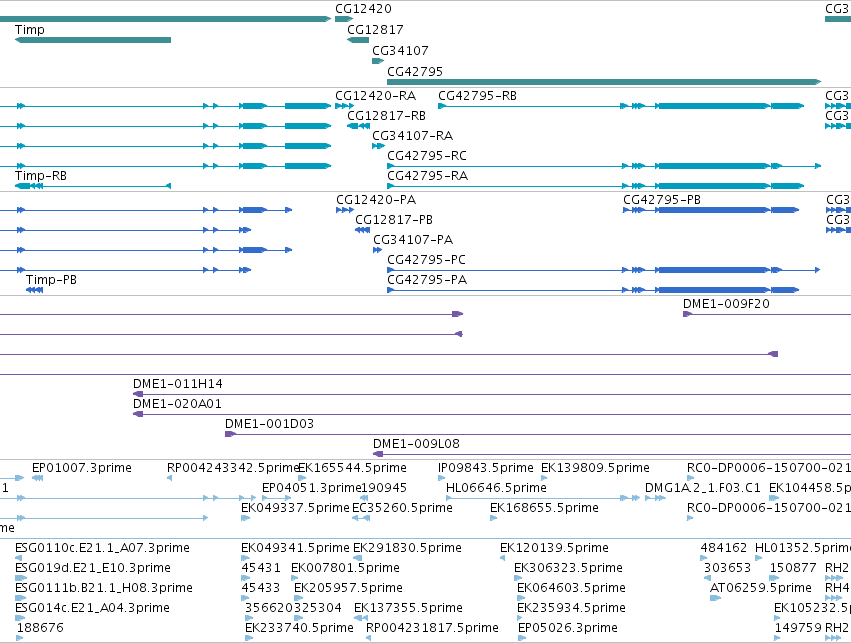Click the CG12420 gene label
This screenshot has height=643, width=851.
point(363,9)
